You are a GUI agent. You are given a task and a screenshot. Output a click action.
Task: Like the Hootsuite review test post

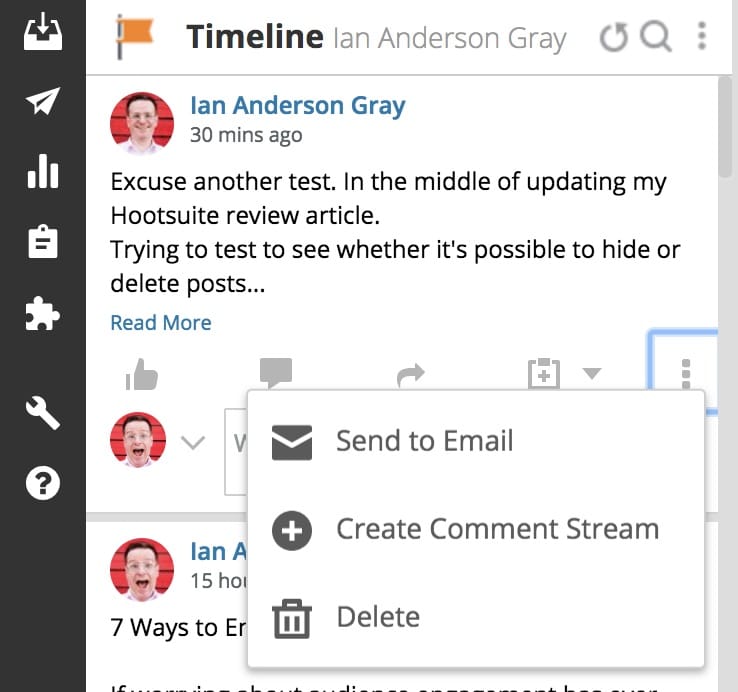point(141,374)
